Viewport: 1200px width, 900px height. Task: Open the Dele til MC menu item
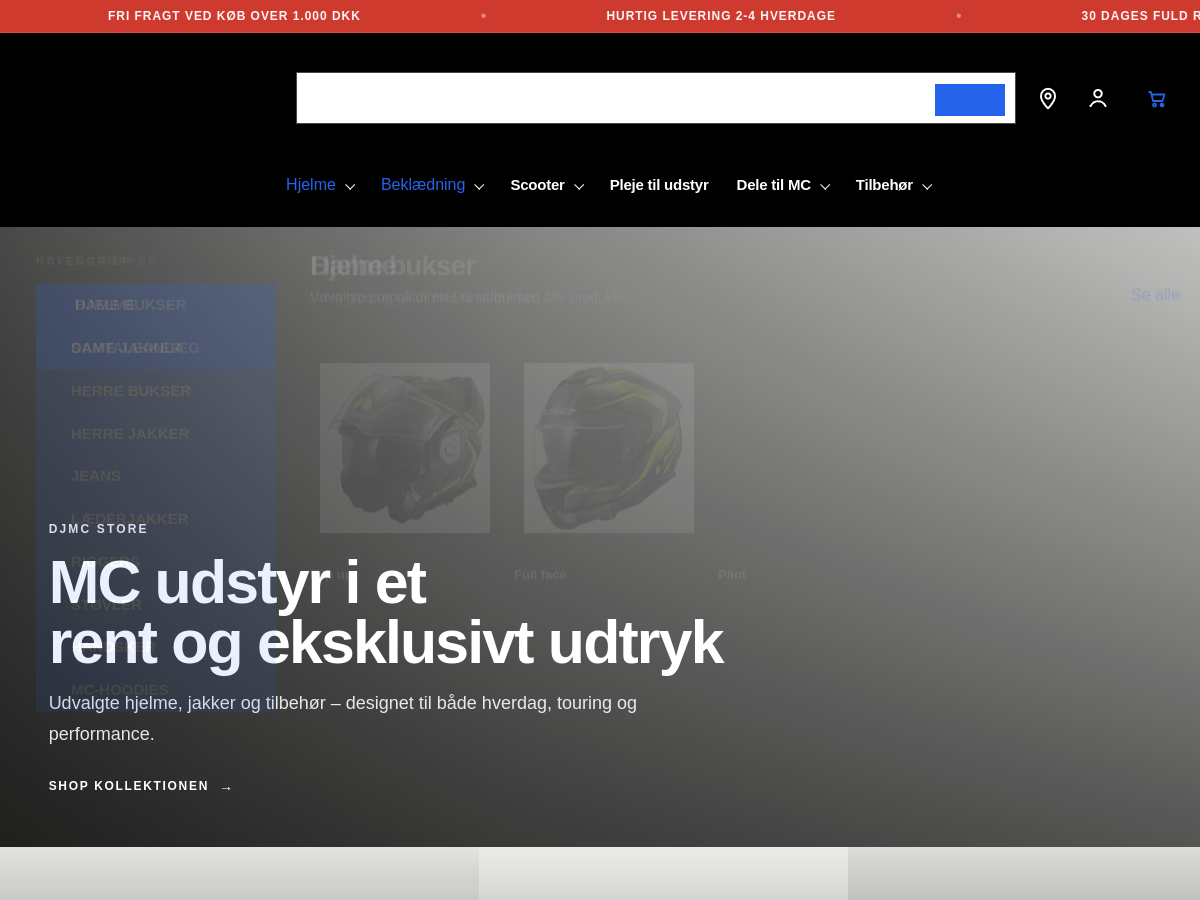pos(774,185)
